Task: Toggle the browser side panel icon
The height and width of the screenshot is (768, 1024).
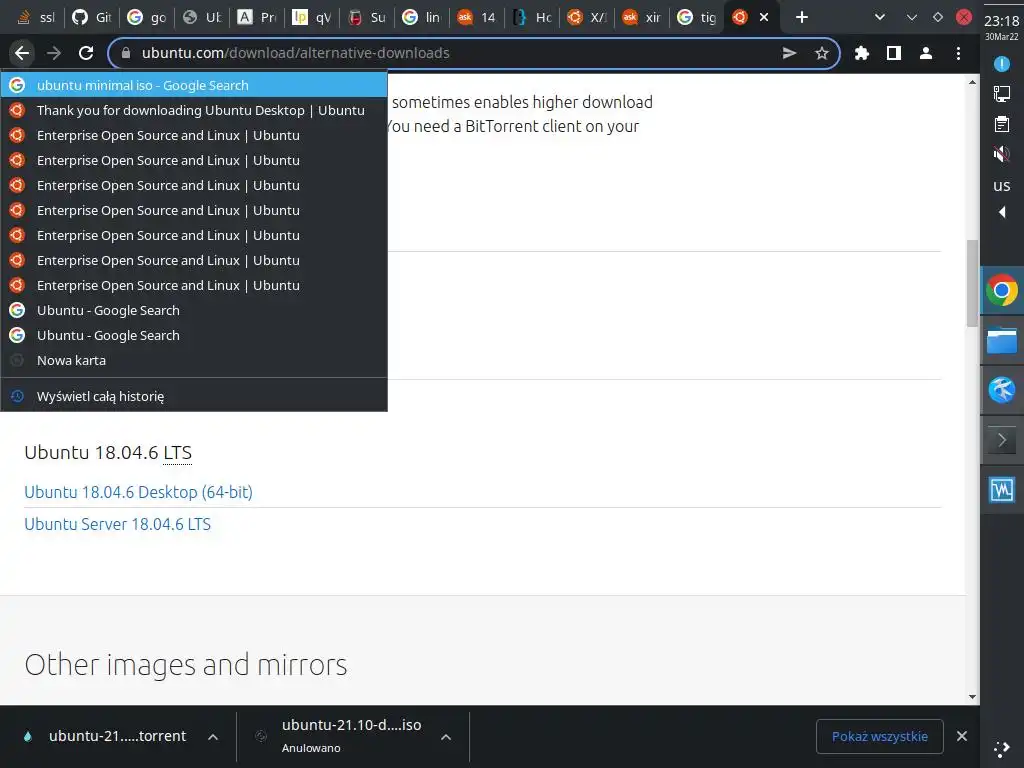Action: 894,53
